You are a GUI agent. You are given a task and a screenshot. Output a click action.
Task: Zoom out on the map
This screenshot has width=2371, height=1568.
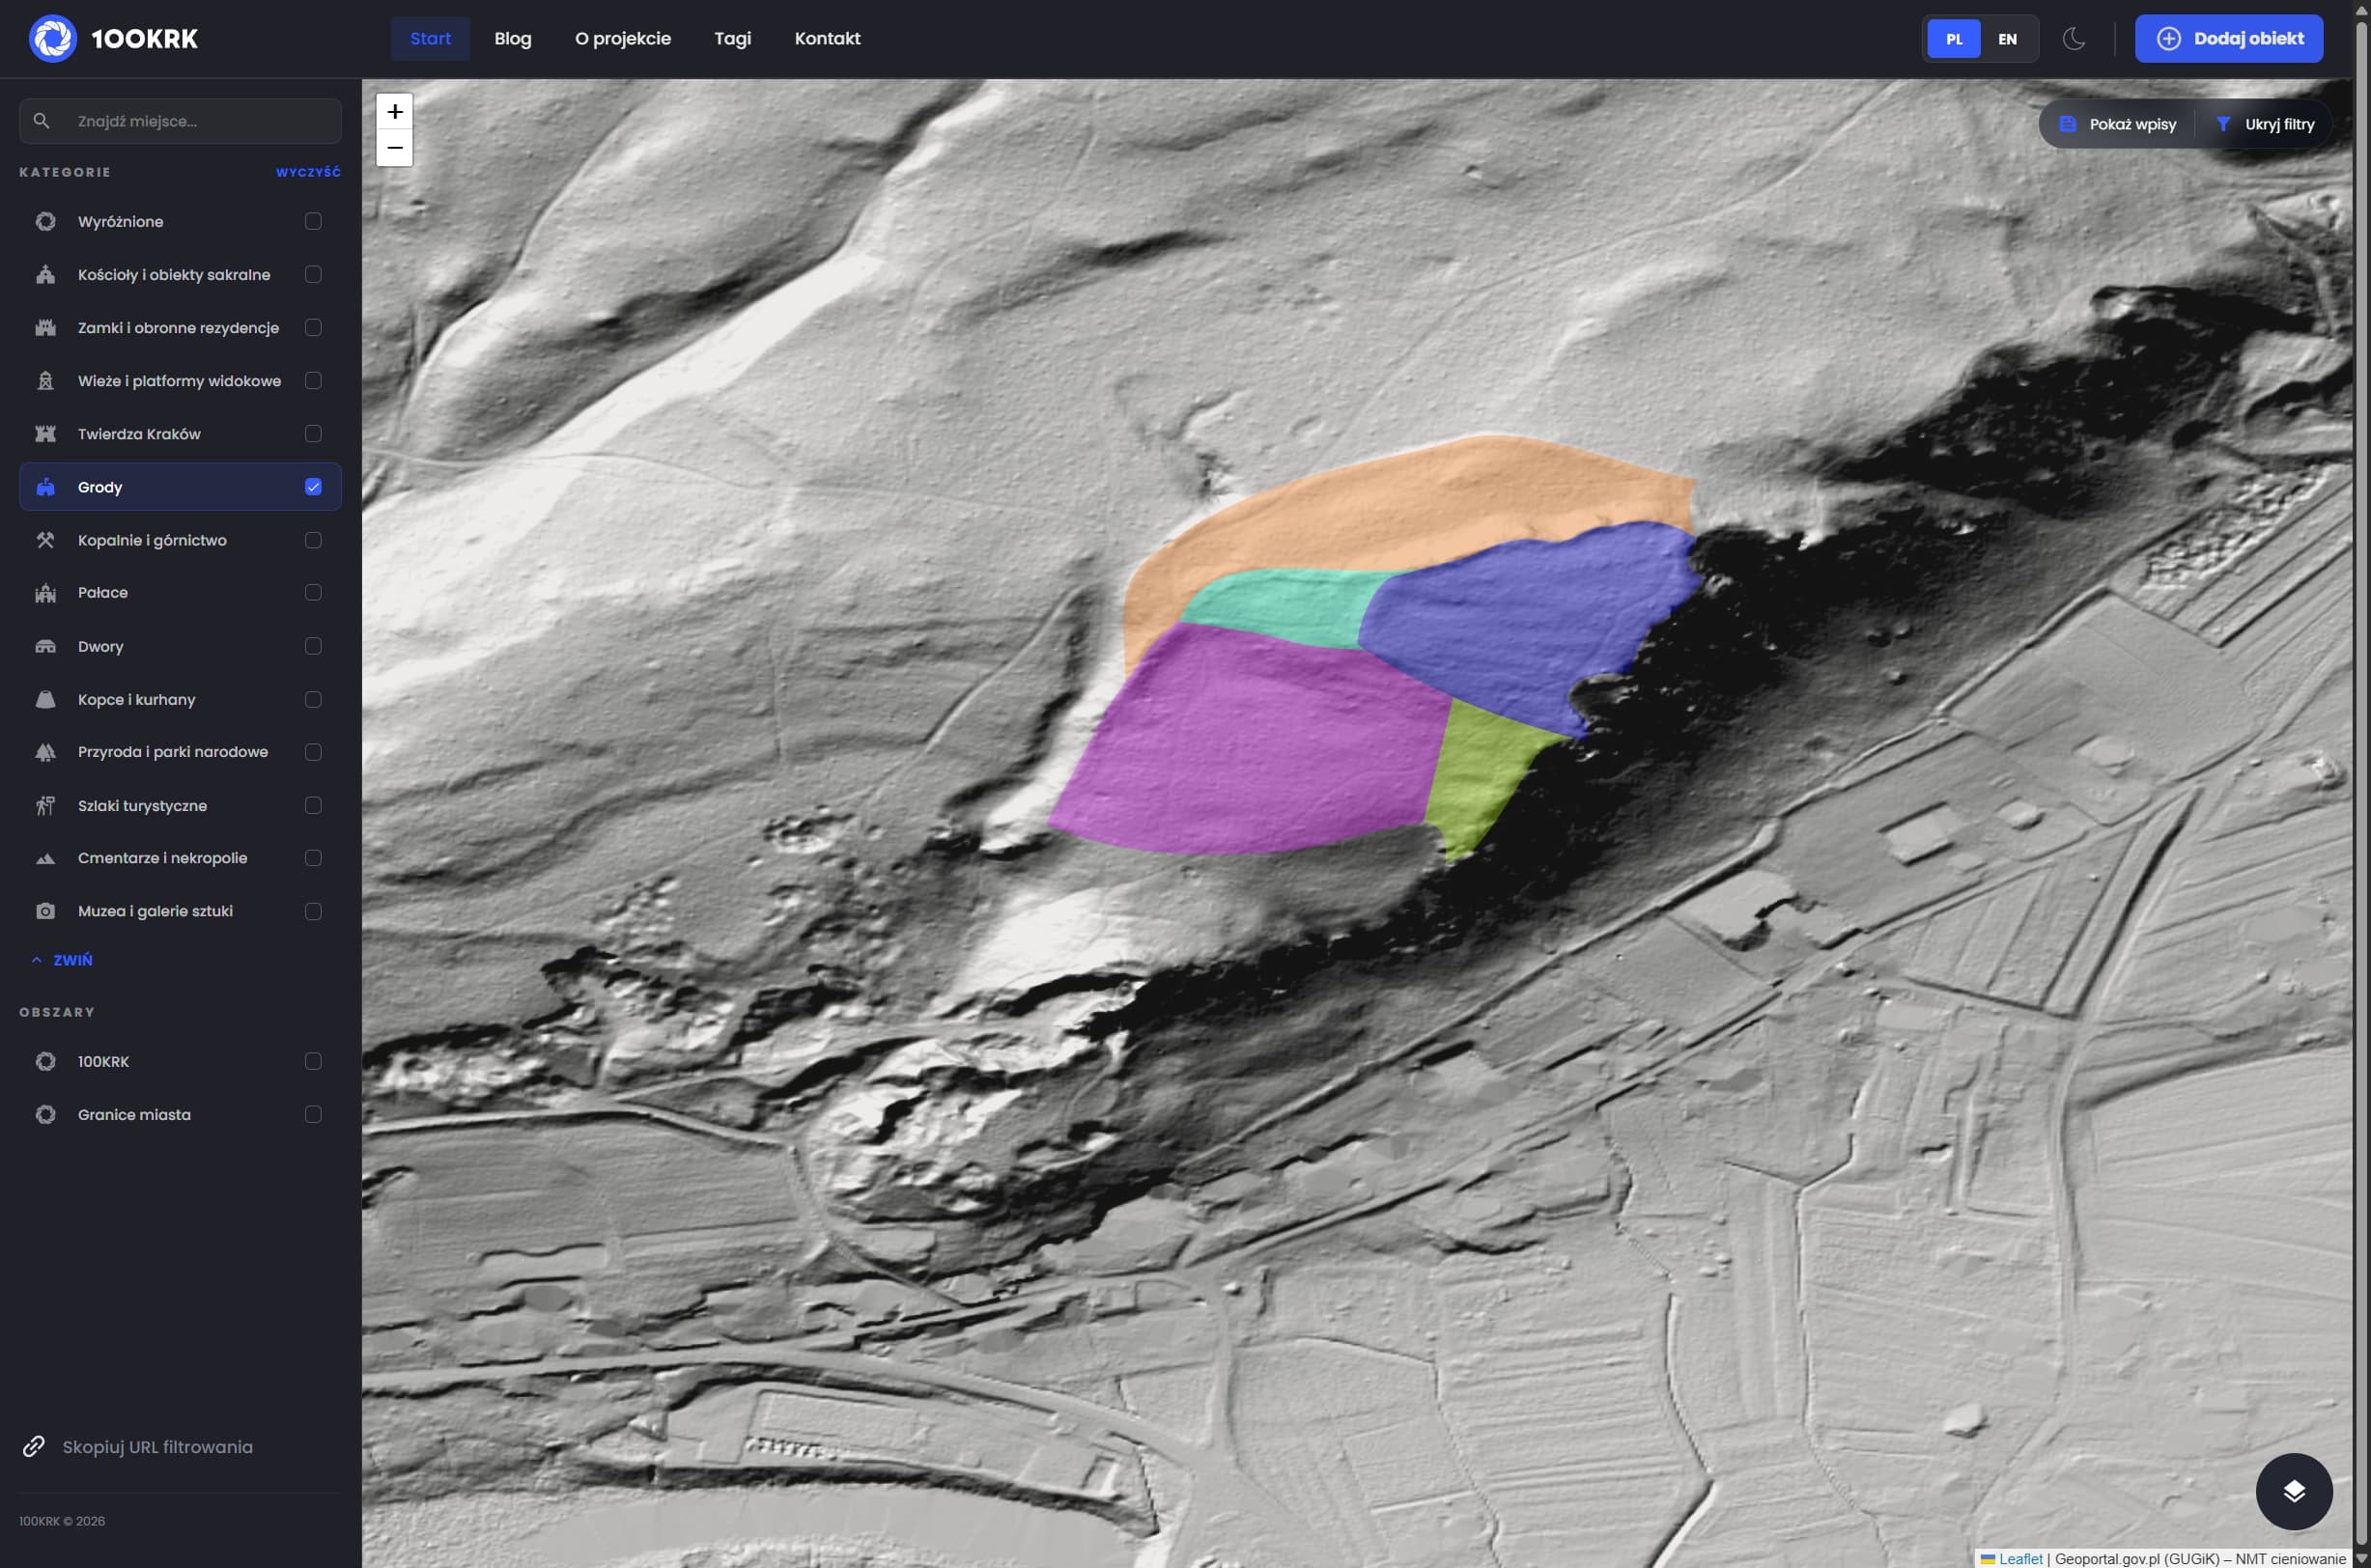[395, 148]
